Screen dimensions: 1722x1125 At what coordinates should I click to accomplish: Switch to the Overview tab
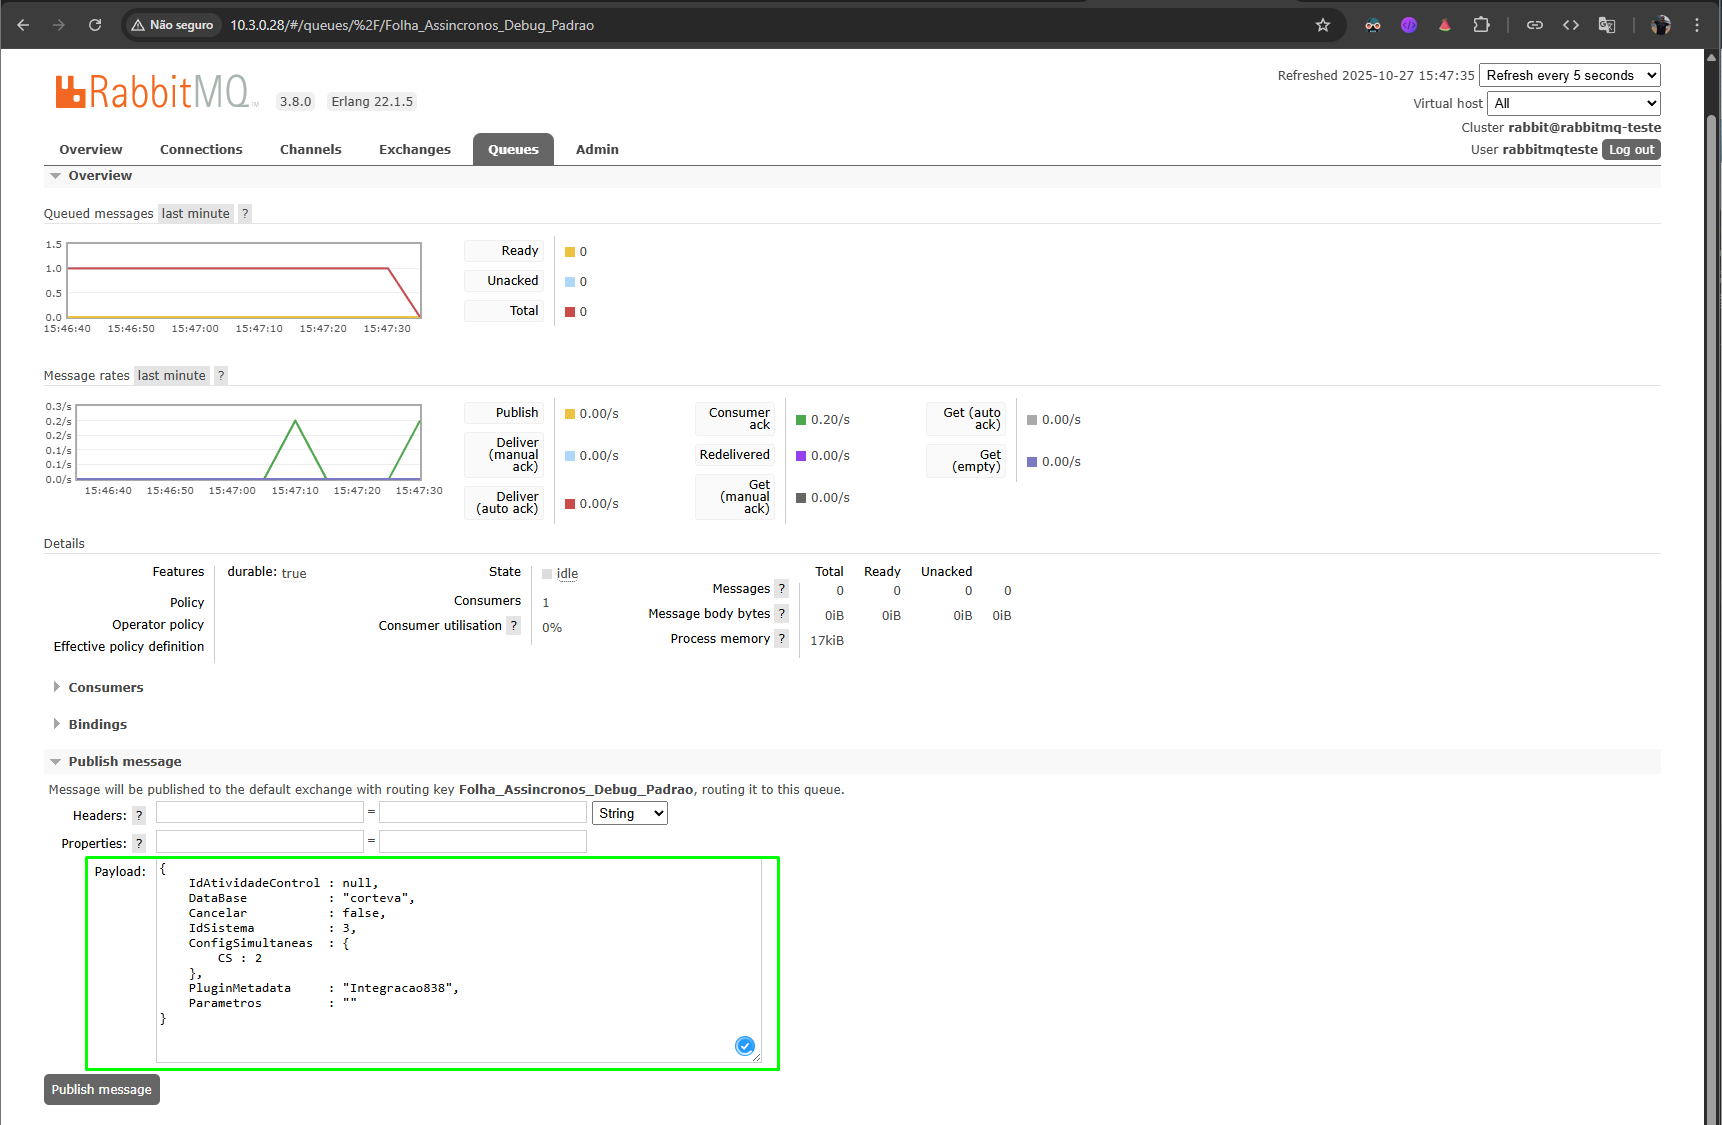(91, 149)
